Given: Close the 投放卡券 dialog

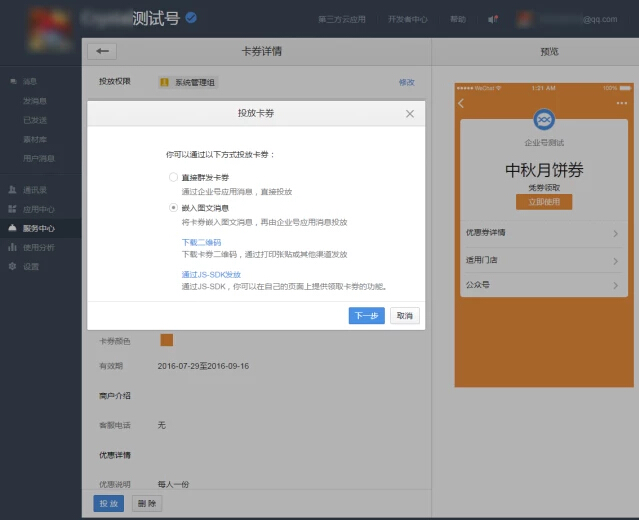Looking at the screenshot, I should pyautogui.click(x=409, y=114).
